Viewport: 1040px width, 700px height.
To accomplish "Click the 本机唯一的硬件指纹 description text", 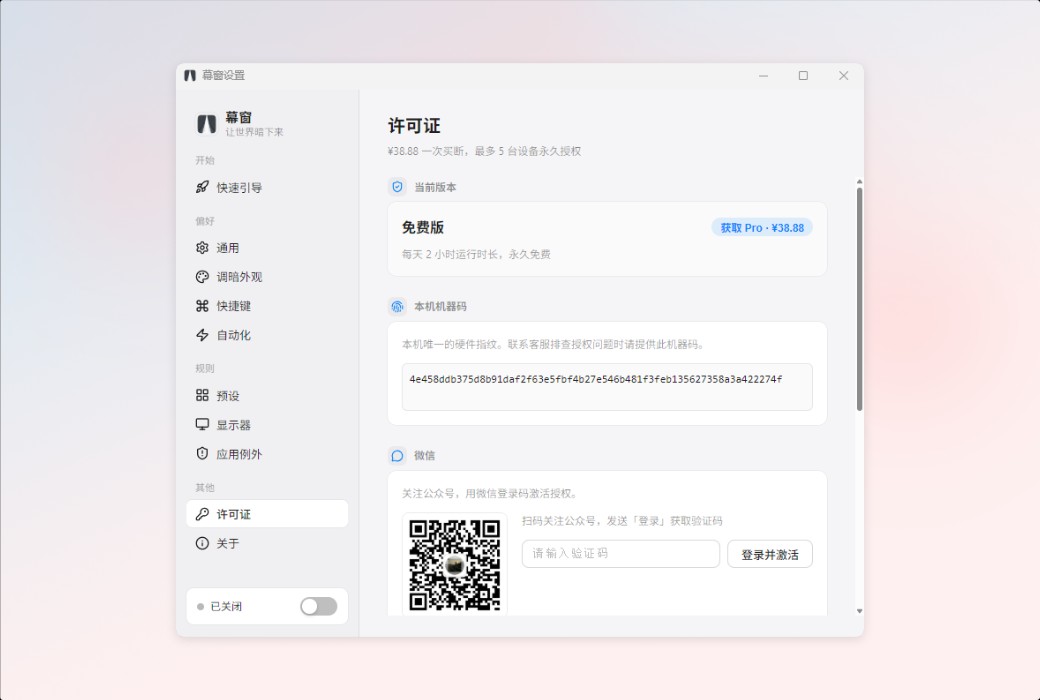I will (x=554, y=344).
